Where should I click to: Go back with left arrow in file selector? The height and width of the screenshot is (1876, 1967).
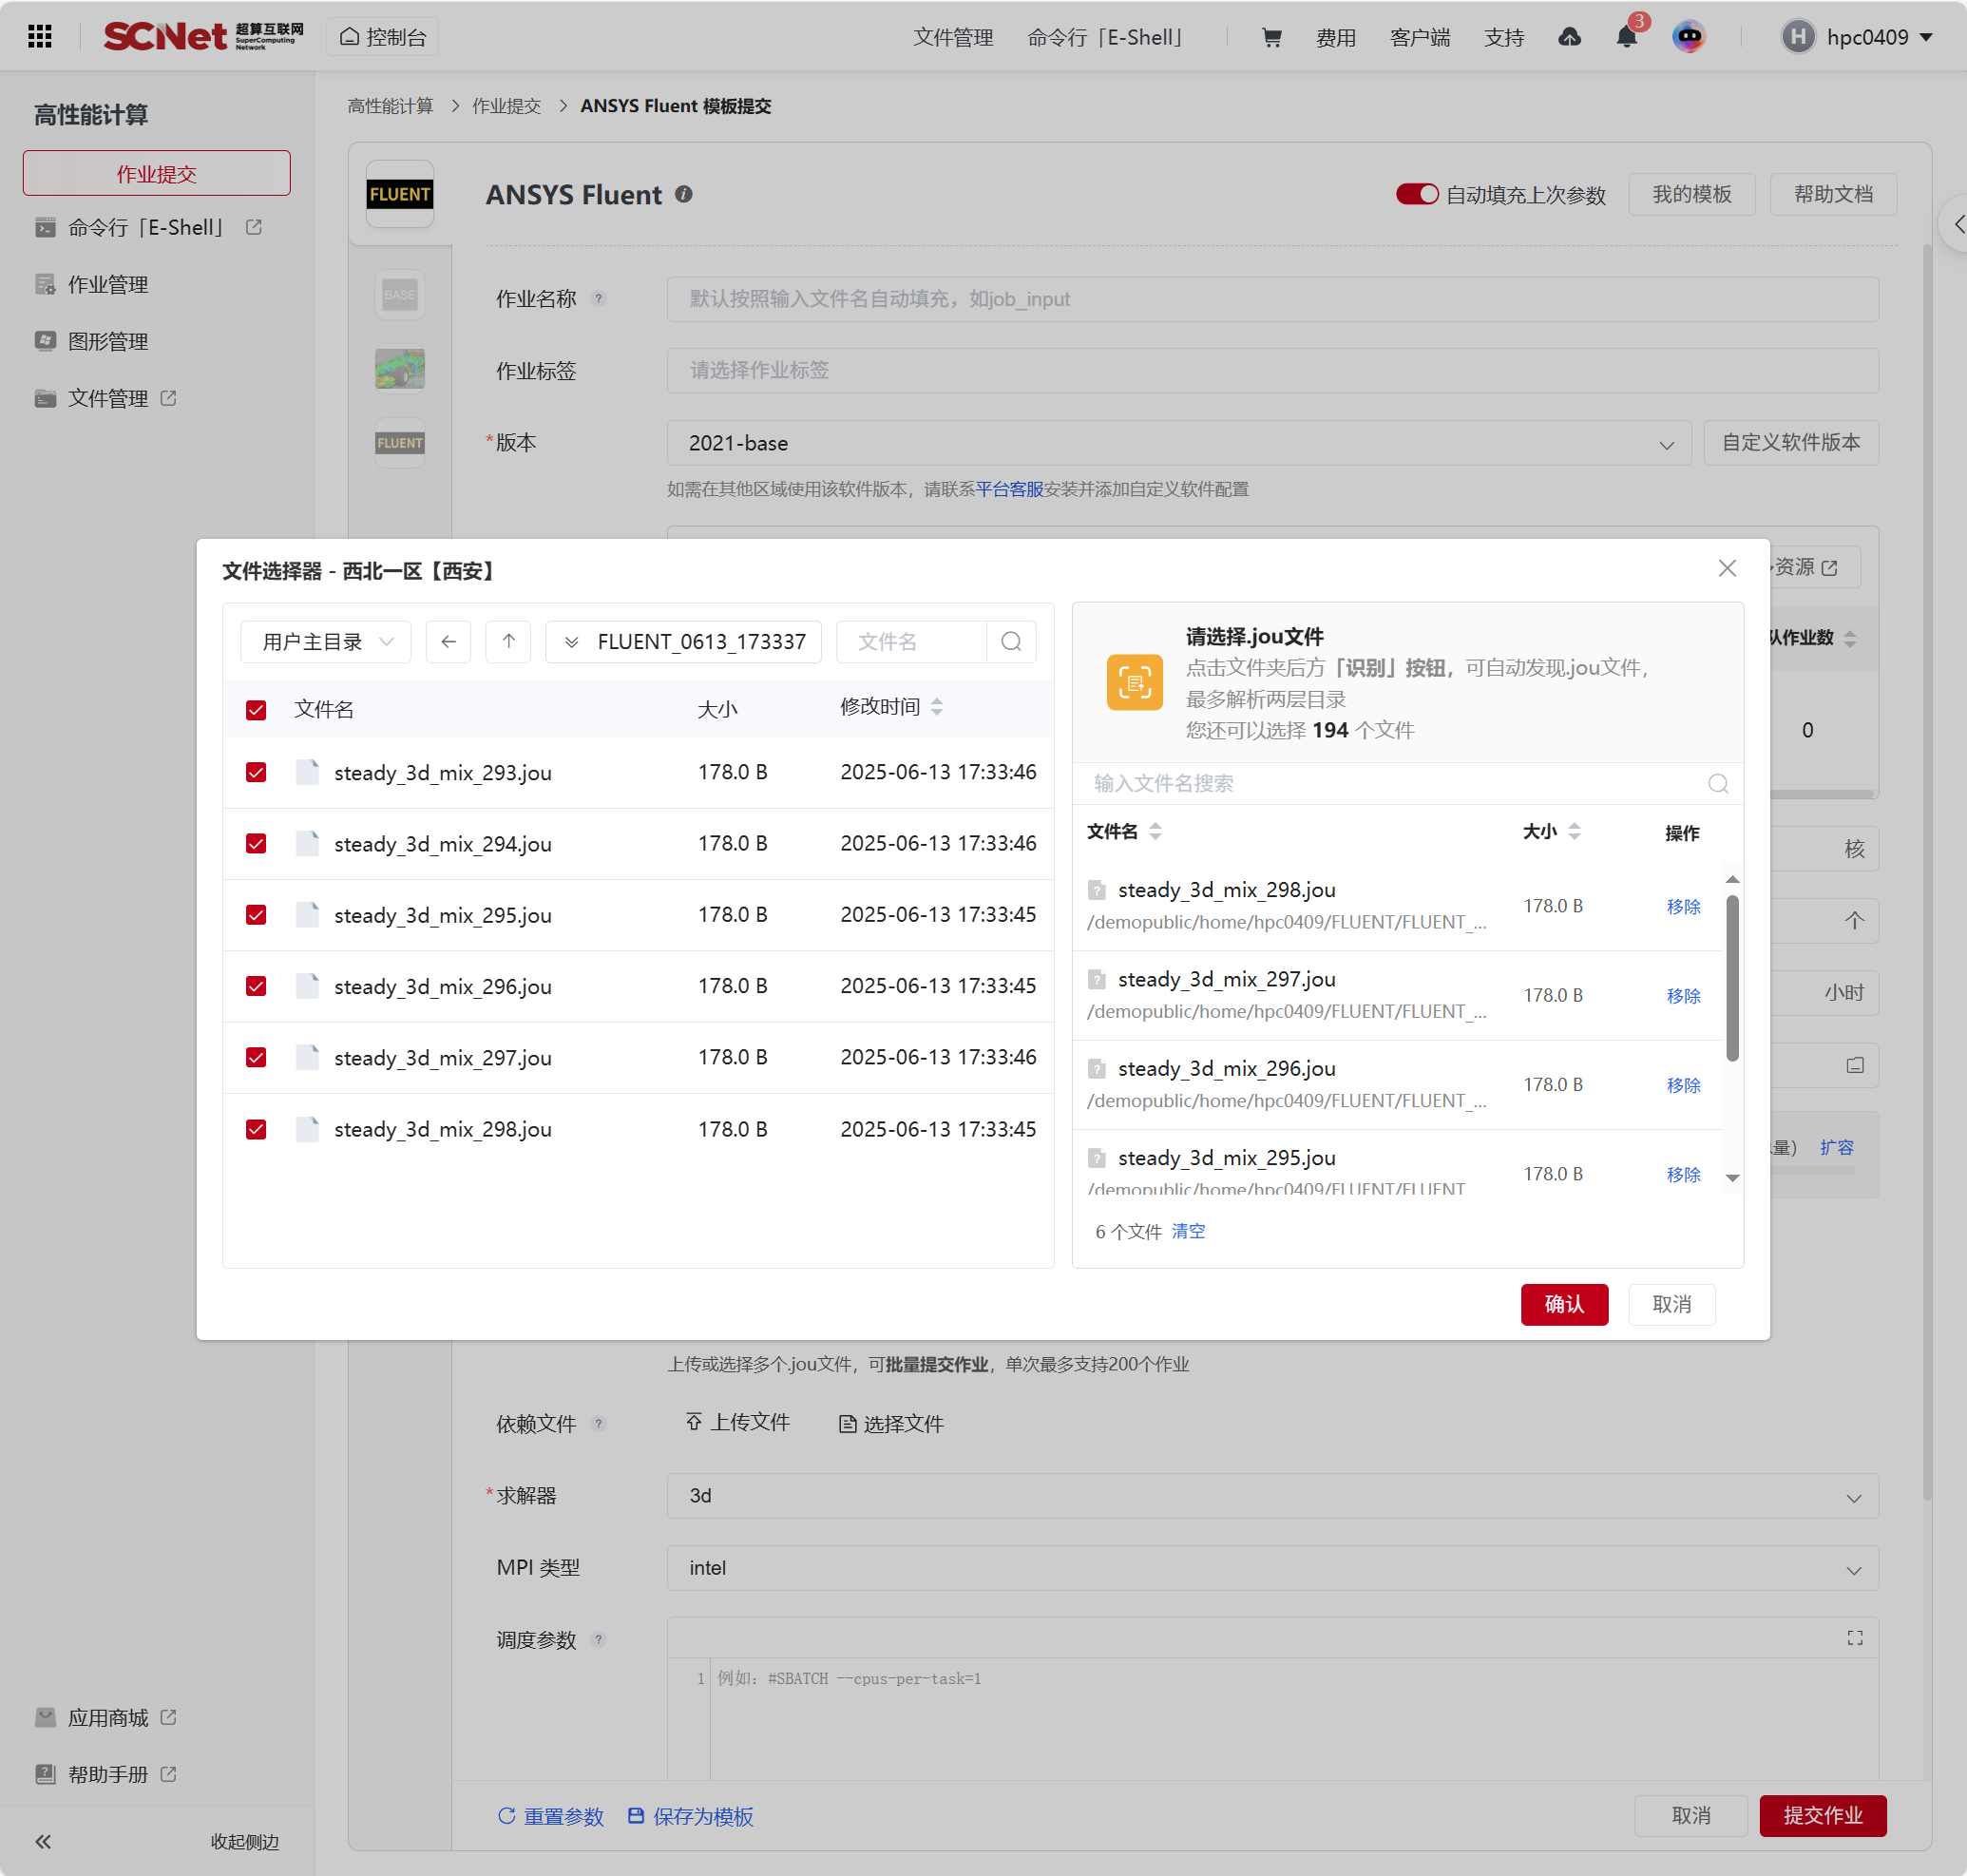point(448,642)
